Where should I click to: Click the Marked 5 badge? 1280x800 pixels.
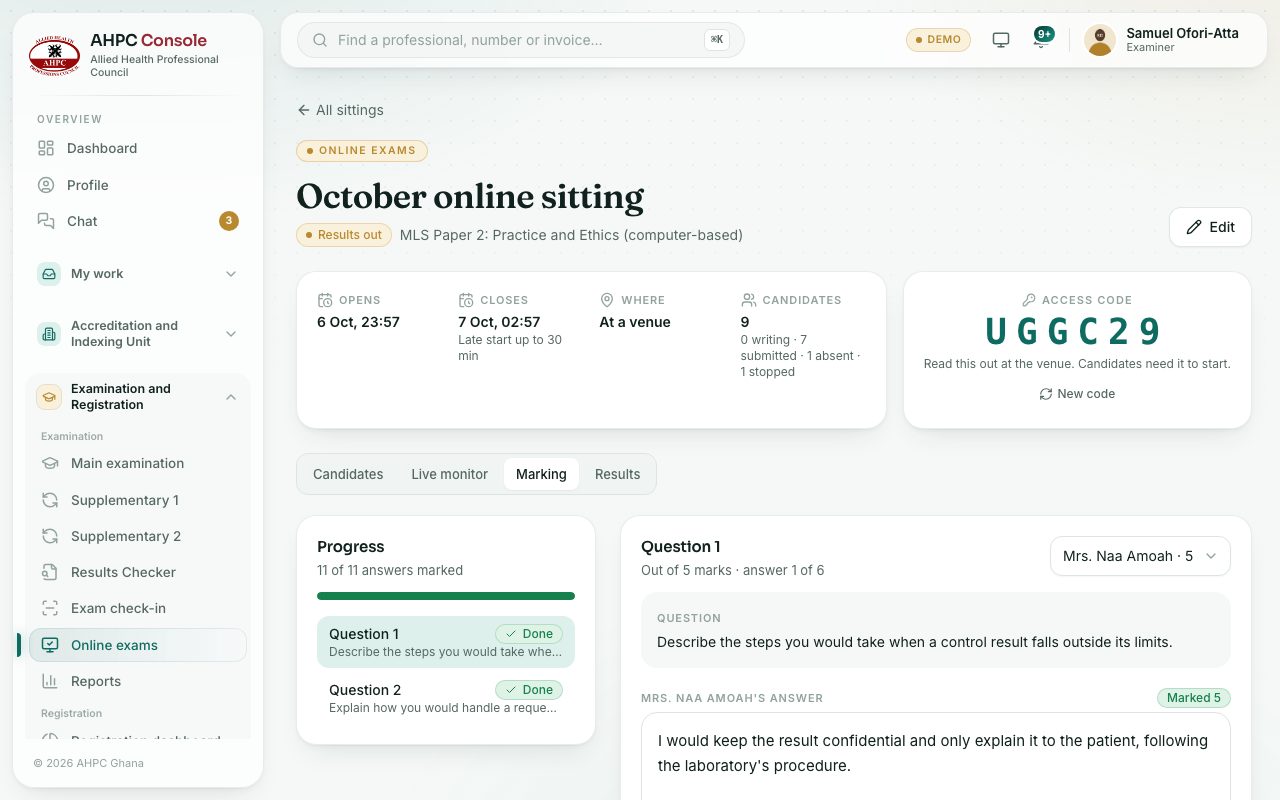(1194, 698)
